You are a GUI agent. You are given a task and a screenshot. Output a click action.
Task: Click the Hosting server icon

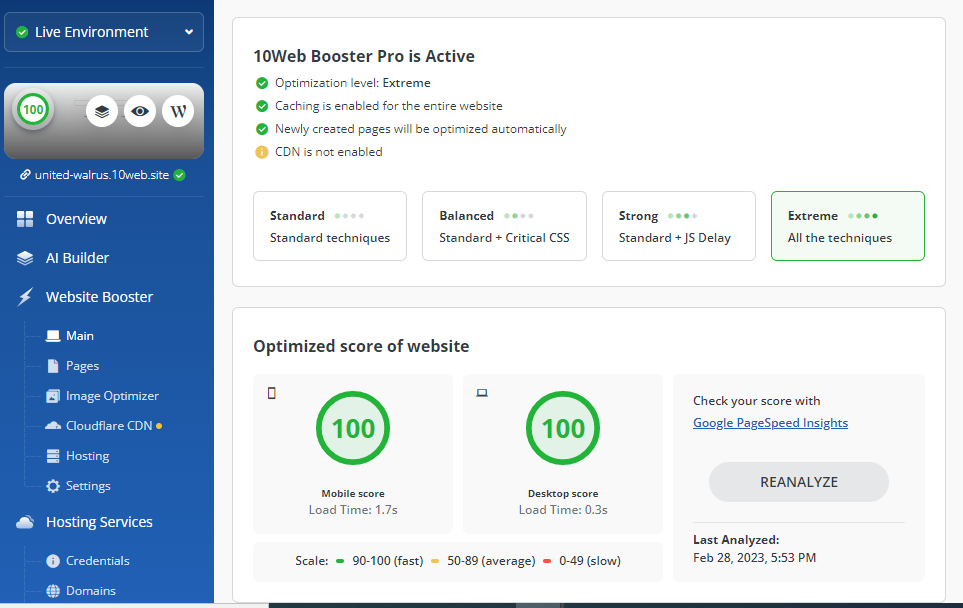(x=53, y=456)
